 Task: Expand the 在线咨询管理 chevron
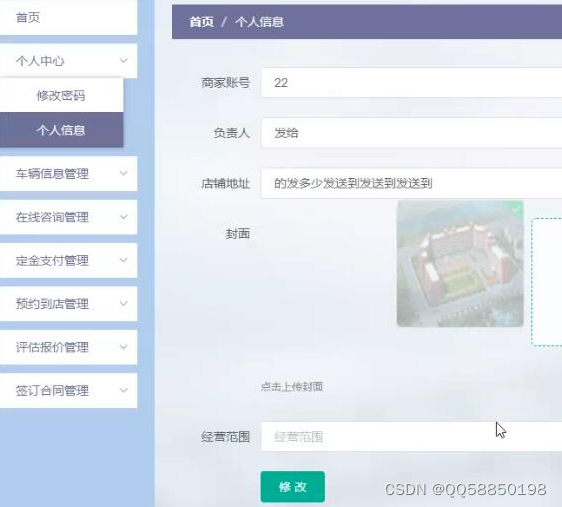click(124, 217)
